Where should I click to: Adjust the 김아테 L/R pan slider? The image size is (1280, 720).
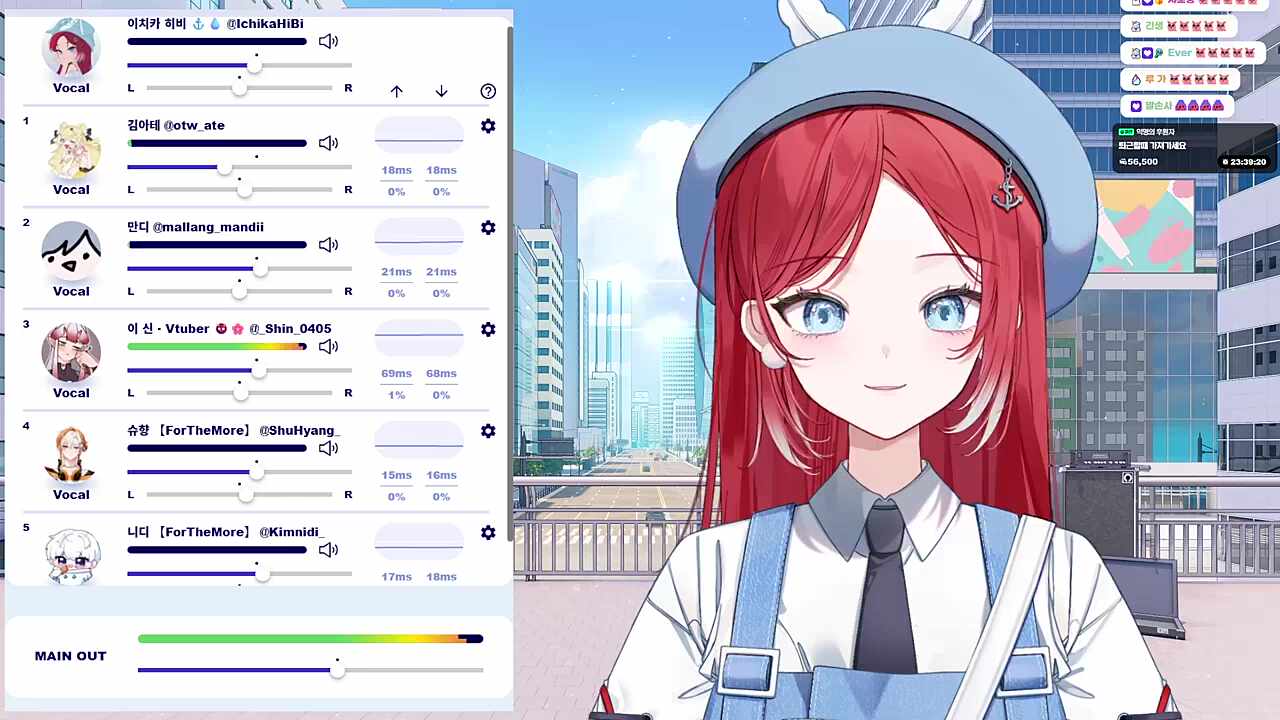point(239,189)
